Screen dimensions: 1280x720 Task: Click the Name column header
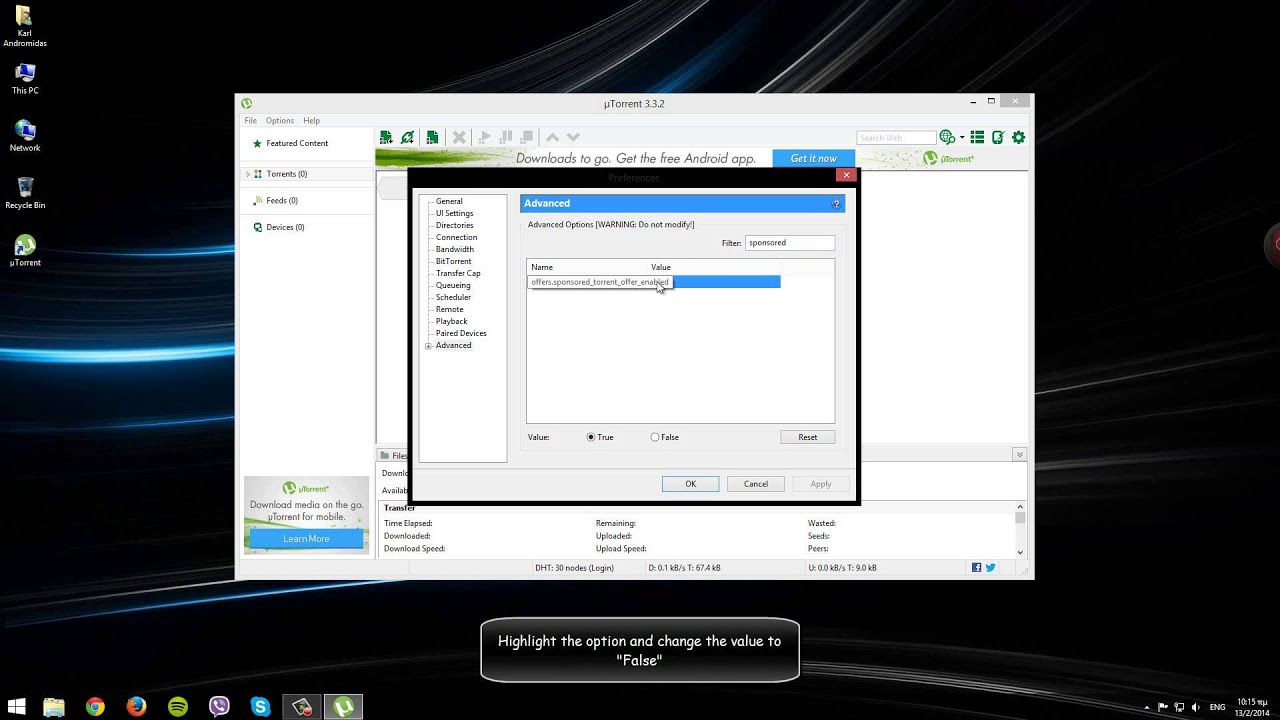(587, 267)
